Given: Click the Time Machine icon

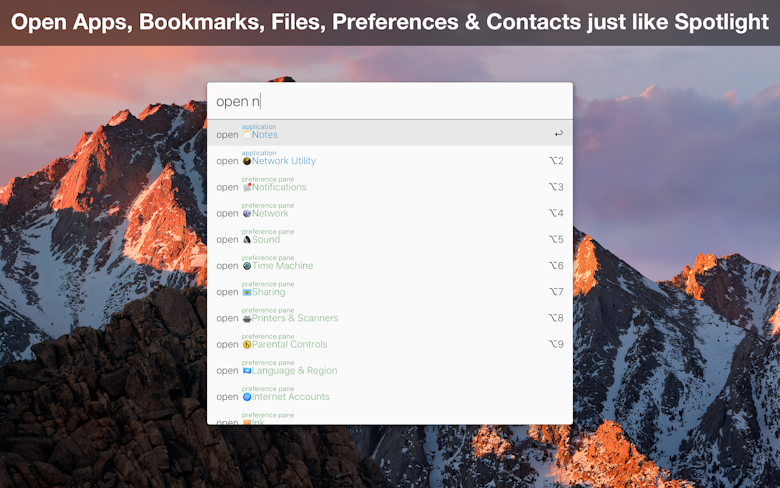Looking at the screenshot, I should 247,266.
